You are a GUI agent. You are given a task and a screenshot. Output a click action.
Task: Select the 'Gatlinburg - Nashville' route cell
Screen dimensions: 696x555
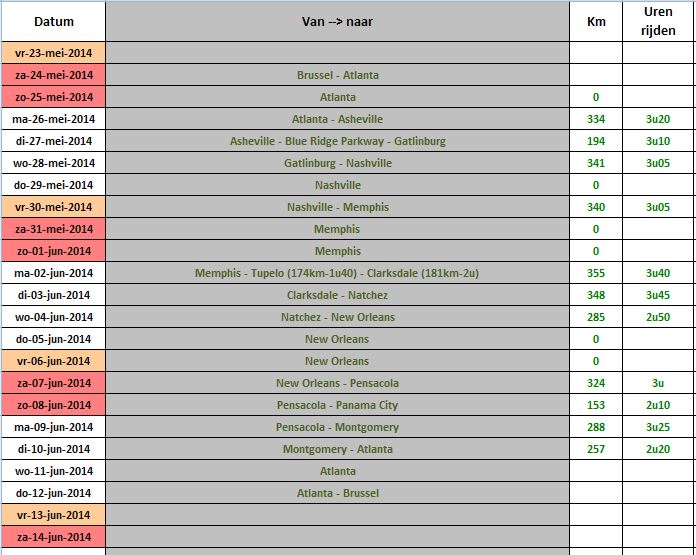(337, 163)
